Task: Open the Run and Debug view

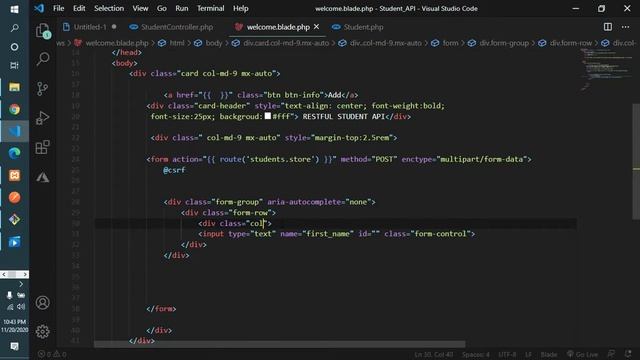Action: pos(43,118)
